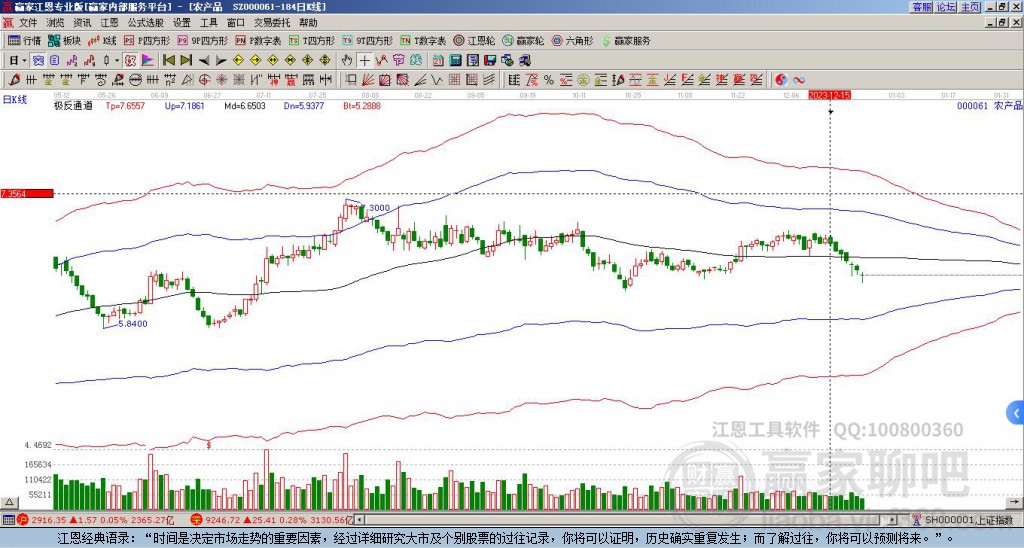Click the colorful flag icon
1024x548 pixels.
coord(148,60)
